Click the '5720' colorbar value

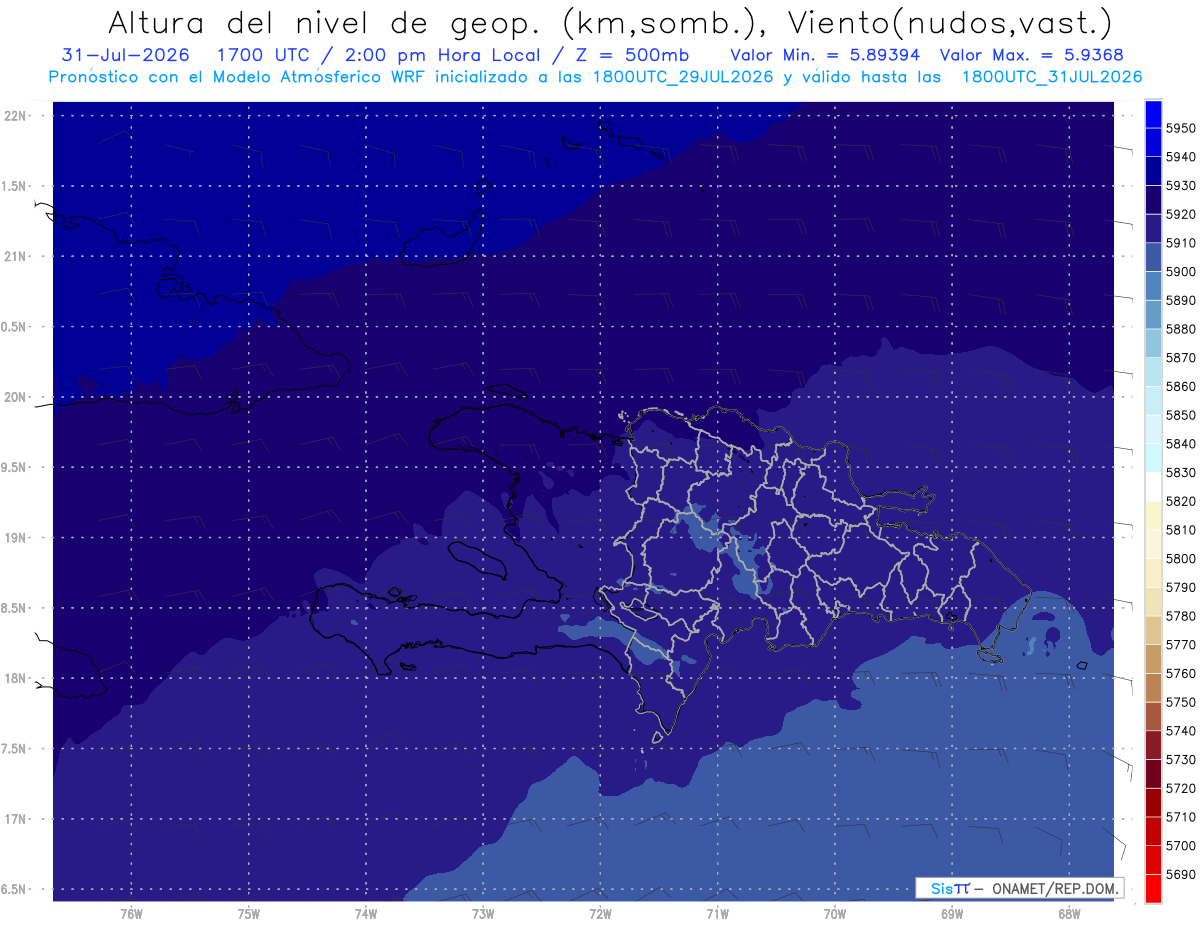1180,788
